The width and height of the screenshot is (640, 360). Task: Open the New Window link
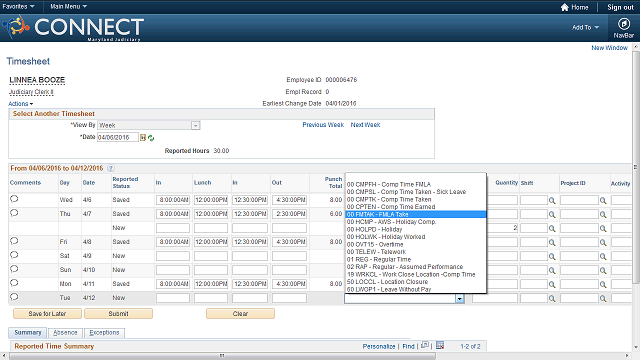coord(609,48)
